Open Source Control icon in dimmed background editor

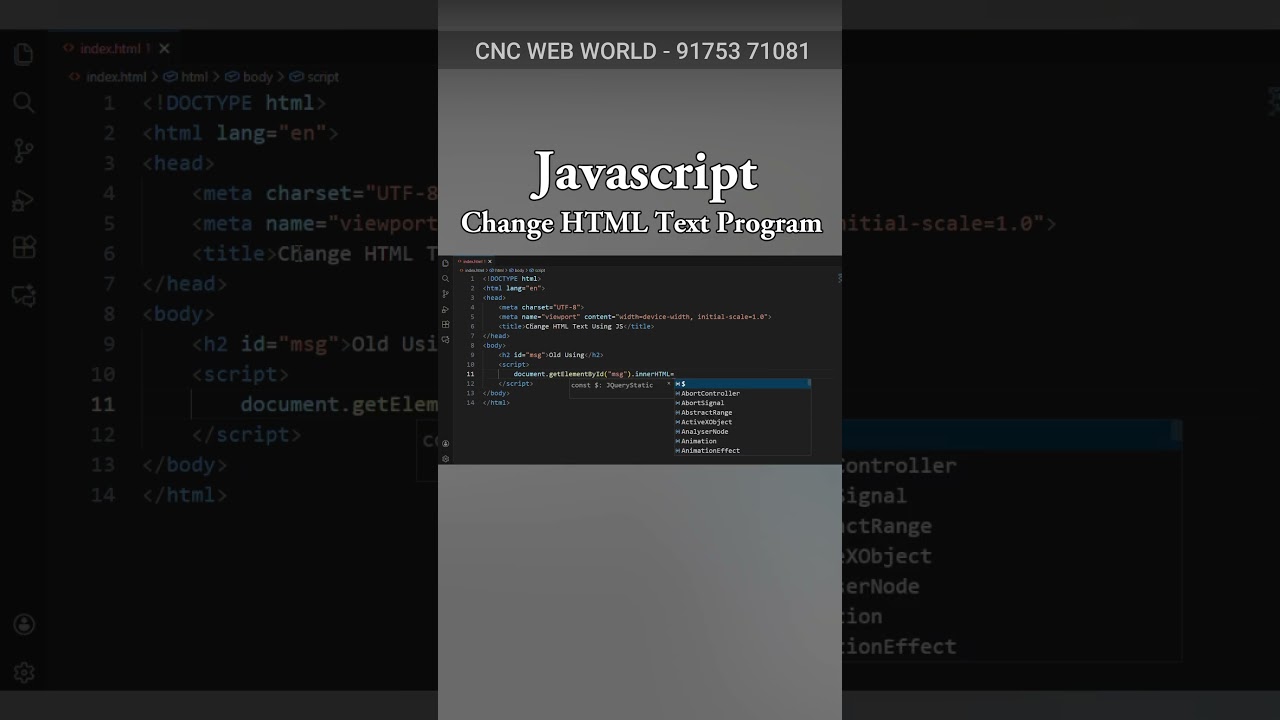pyautogui.click(x=24, y=150)
